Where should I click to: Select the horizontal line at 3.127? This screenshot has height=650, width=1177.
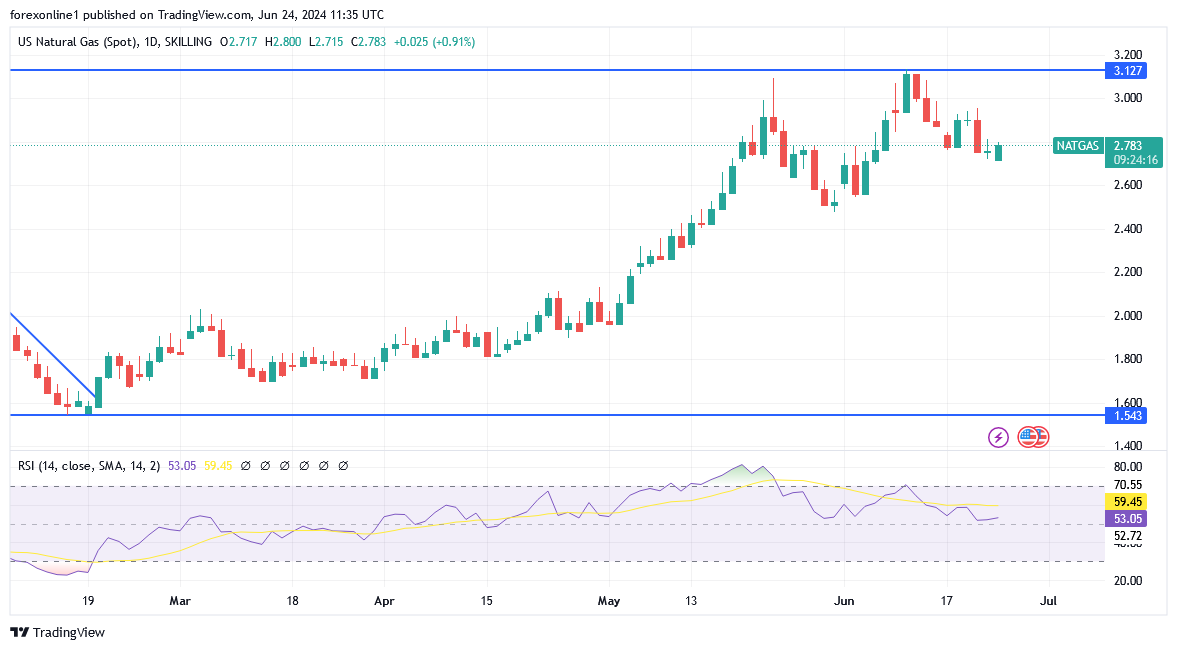click(500, 70)
